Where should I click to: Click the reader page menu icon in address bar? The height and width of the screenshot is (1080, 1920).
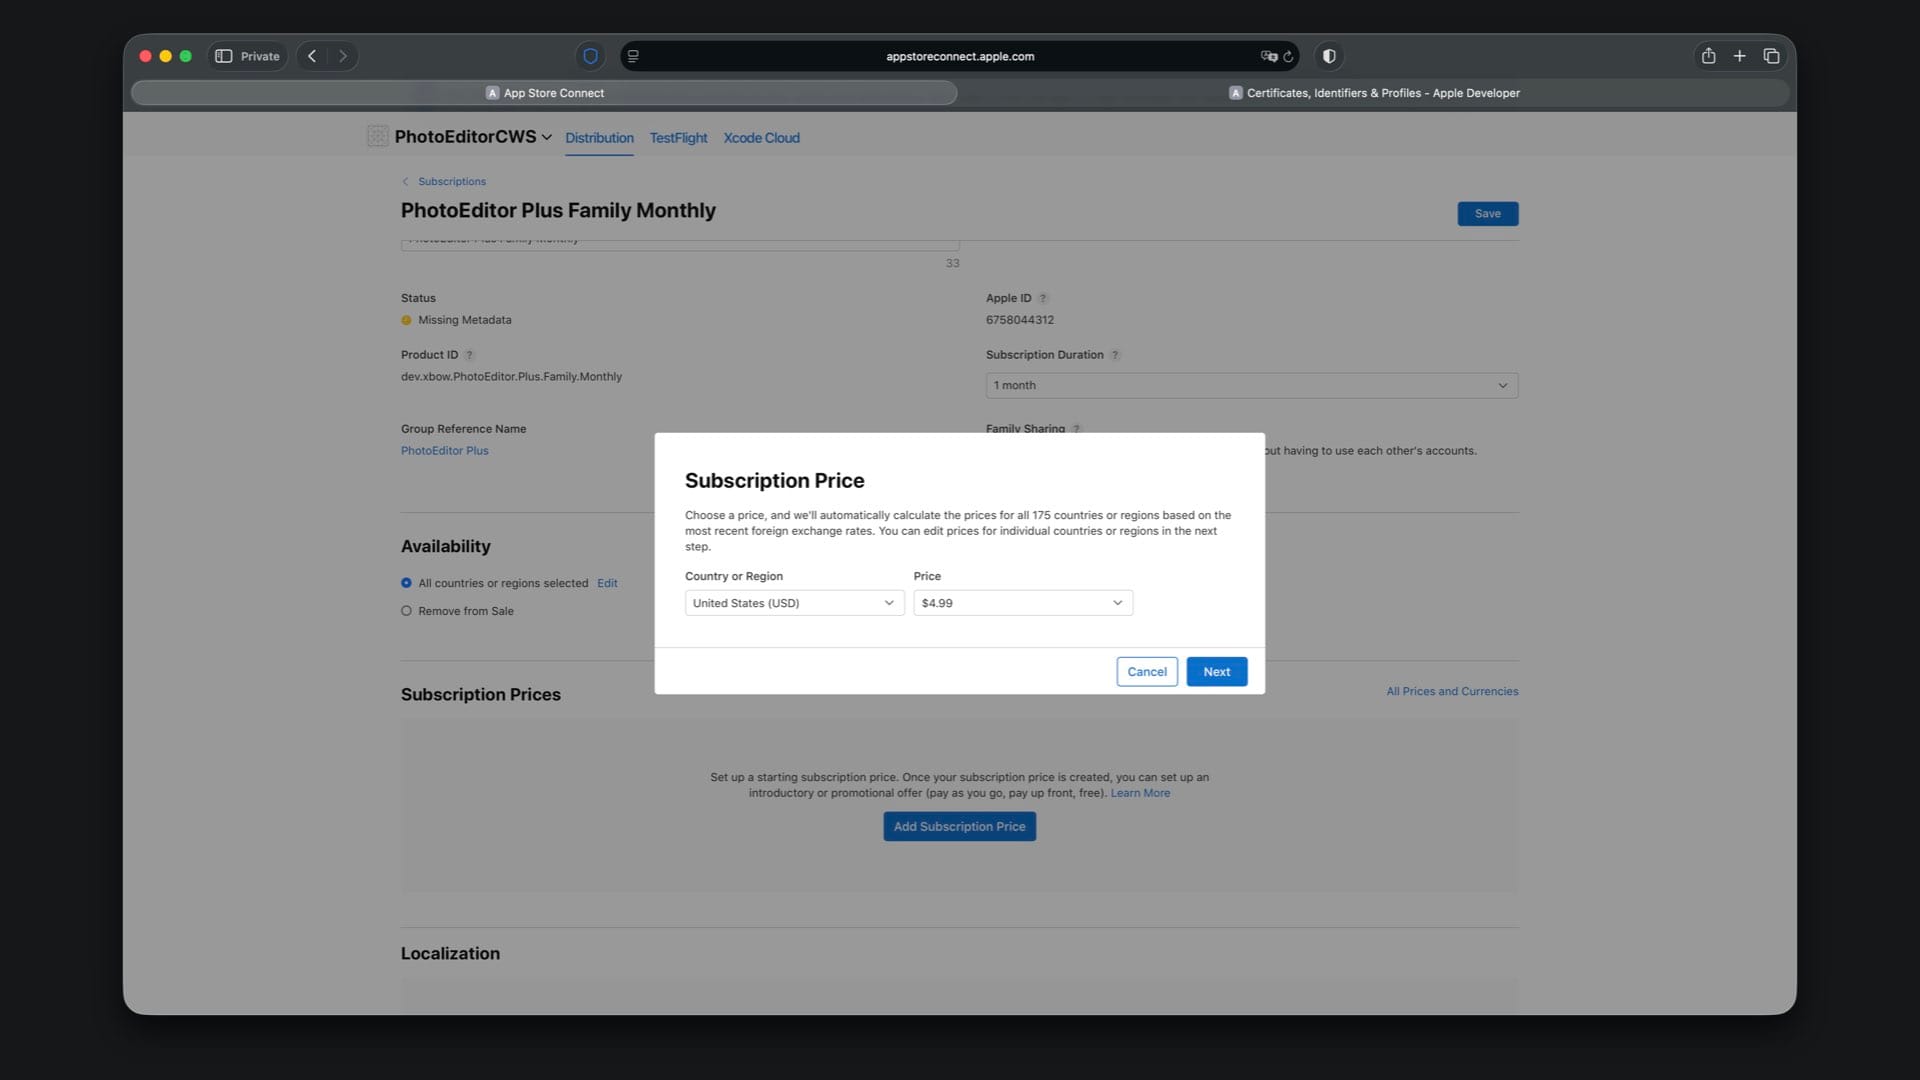pyautogui.click(x=633, y=56)
